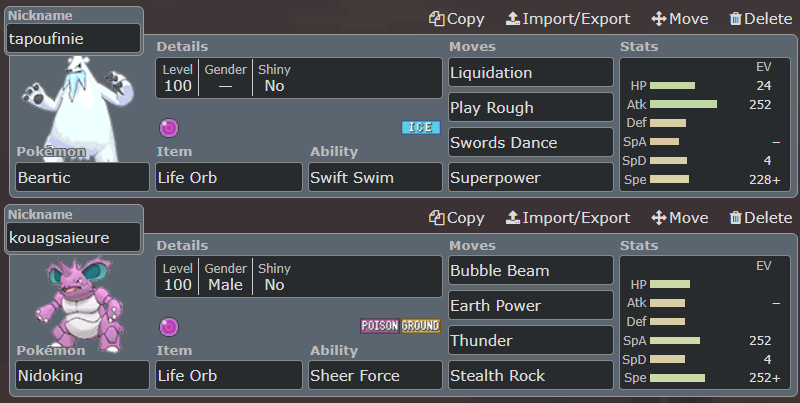Click Move button for Nidoking set
Viewport: 800px width, 403px height.
pyautogui.click(x=679, y=218)
